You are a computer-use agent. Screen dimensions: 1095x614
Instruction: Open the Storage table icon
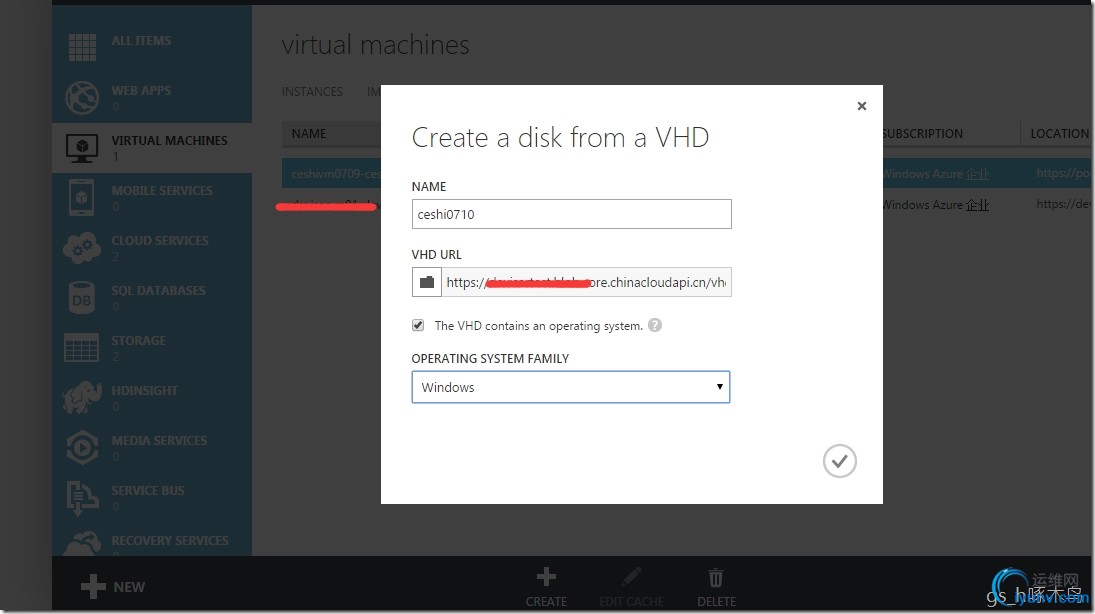click(x=82, y=347)
